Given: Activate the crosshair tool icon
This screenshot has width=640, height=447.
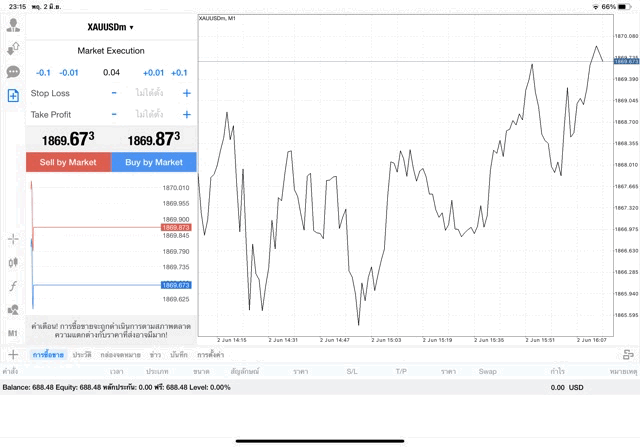Looking at the screenshot, I should click(x=13, y=239).
